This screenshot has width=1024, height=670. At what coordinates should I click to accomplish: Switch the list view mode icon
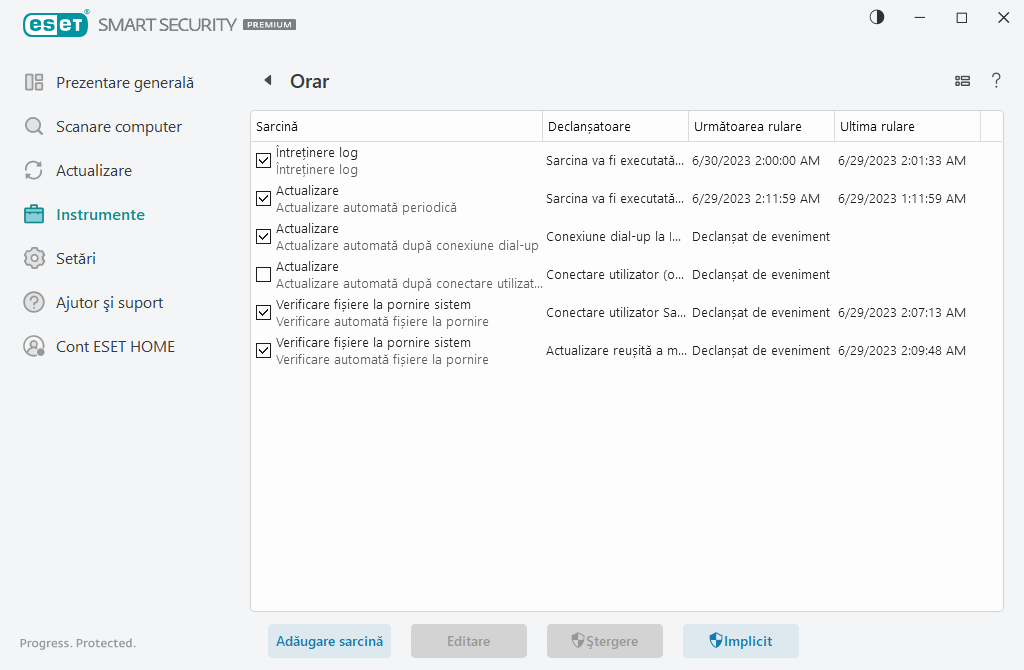click(962, 81)
